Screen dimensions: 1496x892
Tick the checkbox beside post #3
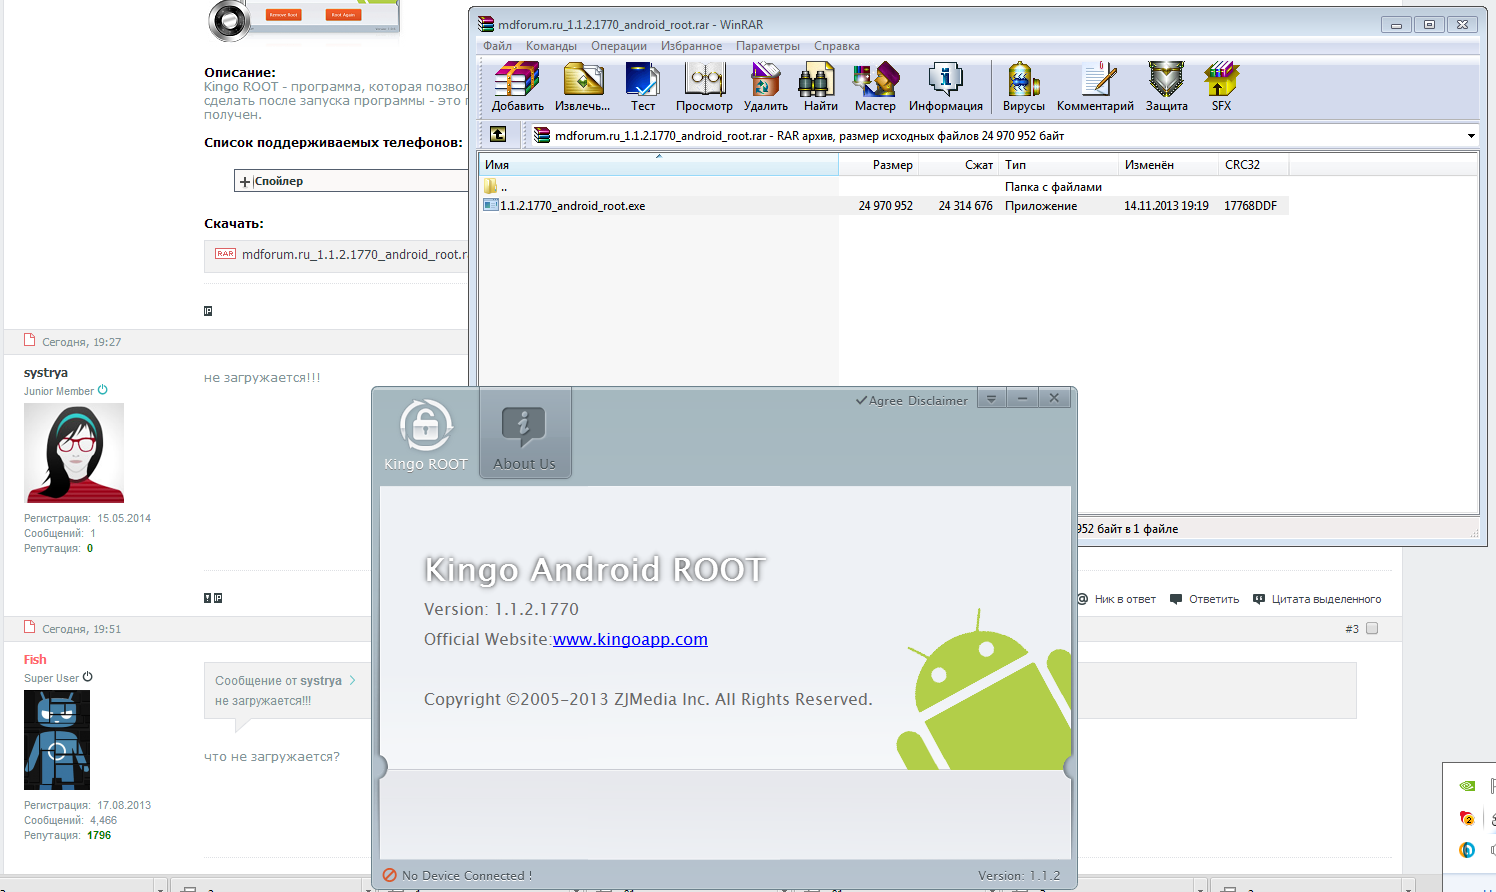pyautogui.click(x=1372, y=629)
